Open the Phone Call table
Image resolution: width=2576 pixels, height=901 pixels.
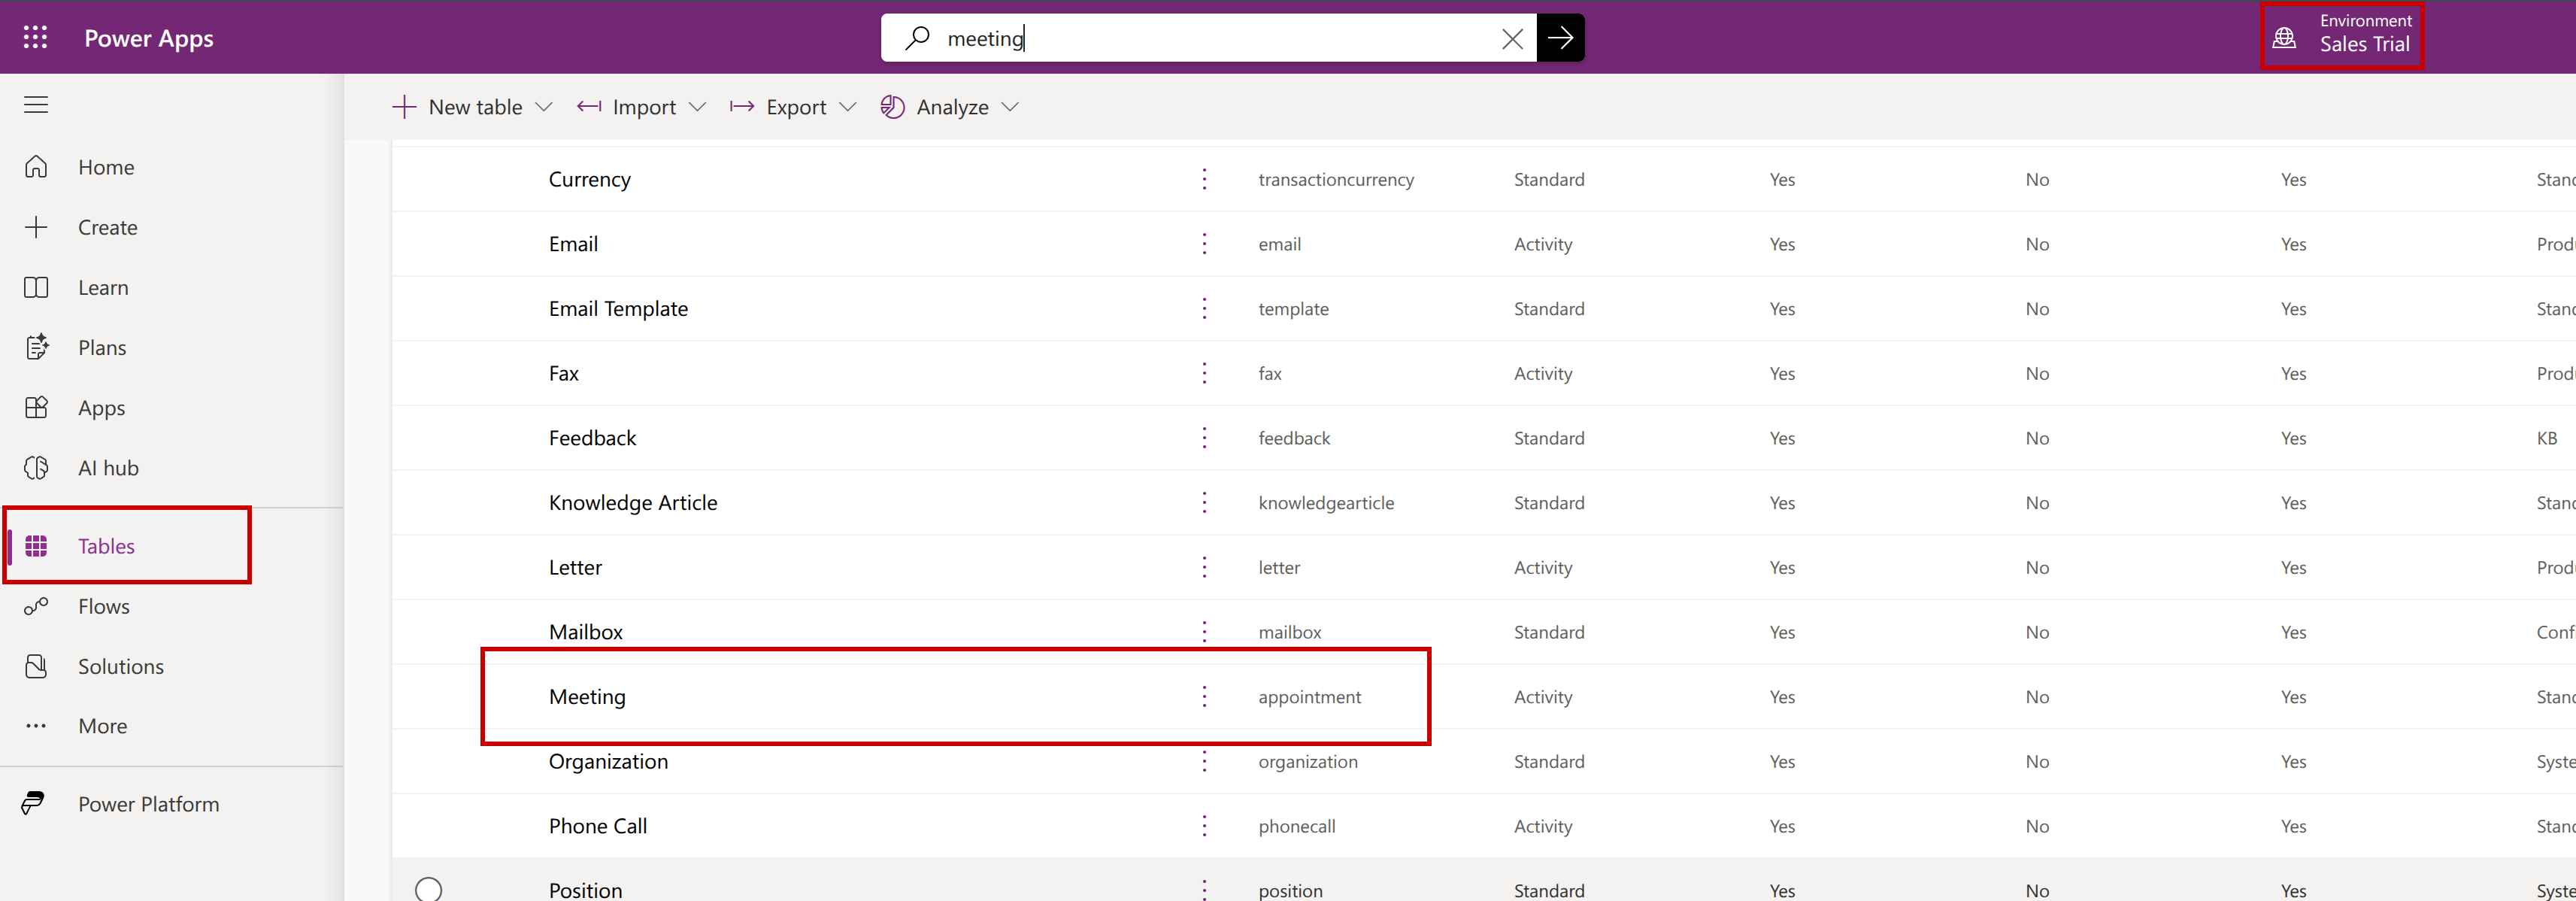pos(598,826)
